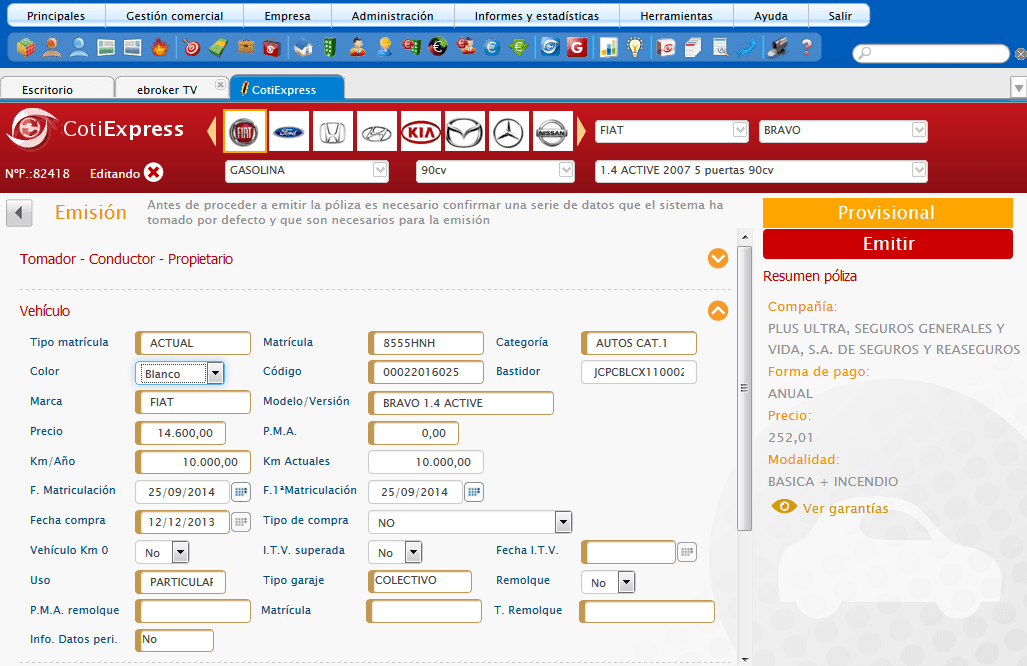Image resolution: width=1027 pixels, height=666 pixels.
Task: Open the Ayuda menu
Action: click(x=770, y=16)
